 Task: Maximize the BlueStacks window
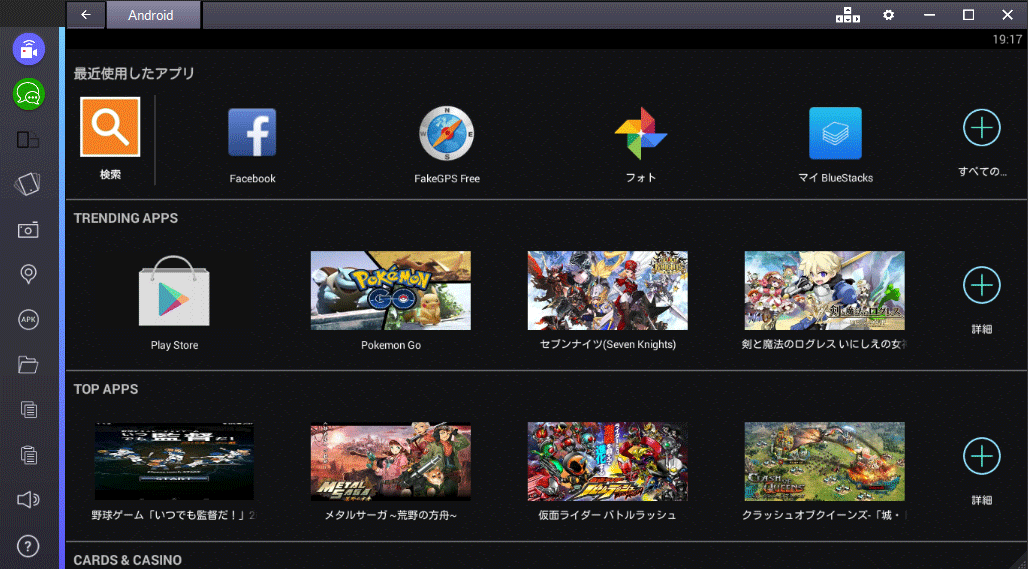(968, 14)
